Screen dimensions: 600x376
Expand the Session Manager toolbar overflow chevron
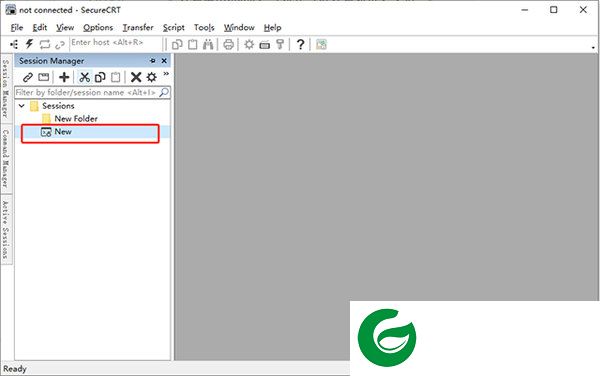(x=166, y=73)
